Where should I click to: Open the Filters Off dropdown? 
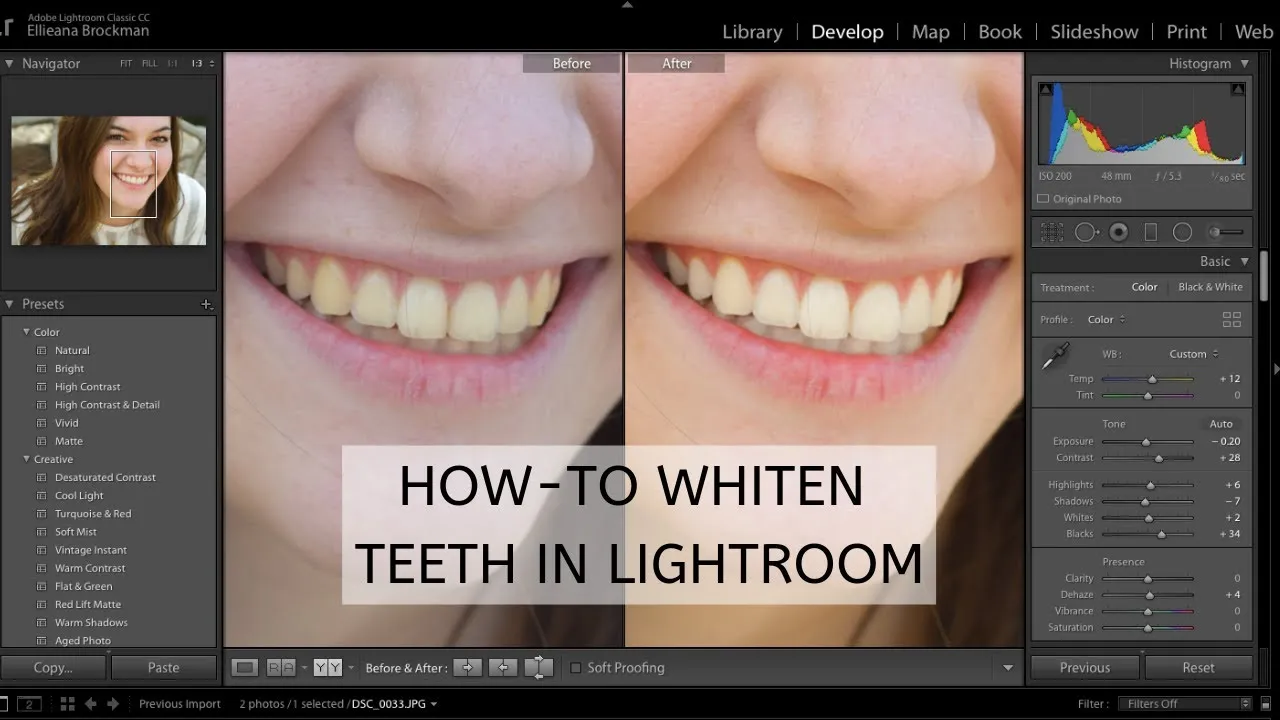click(x=1185, y=704)
